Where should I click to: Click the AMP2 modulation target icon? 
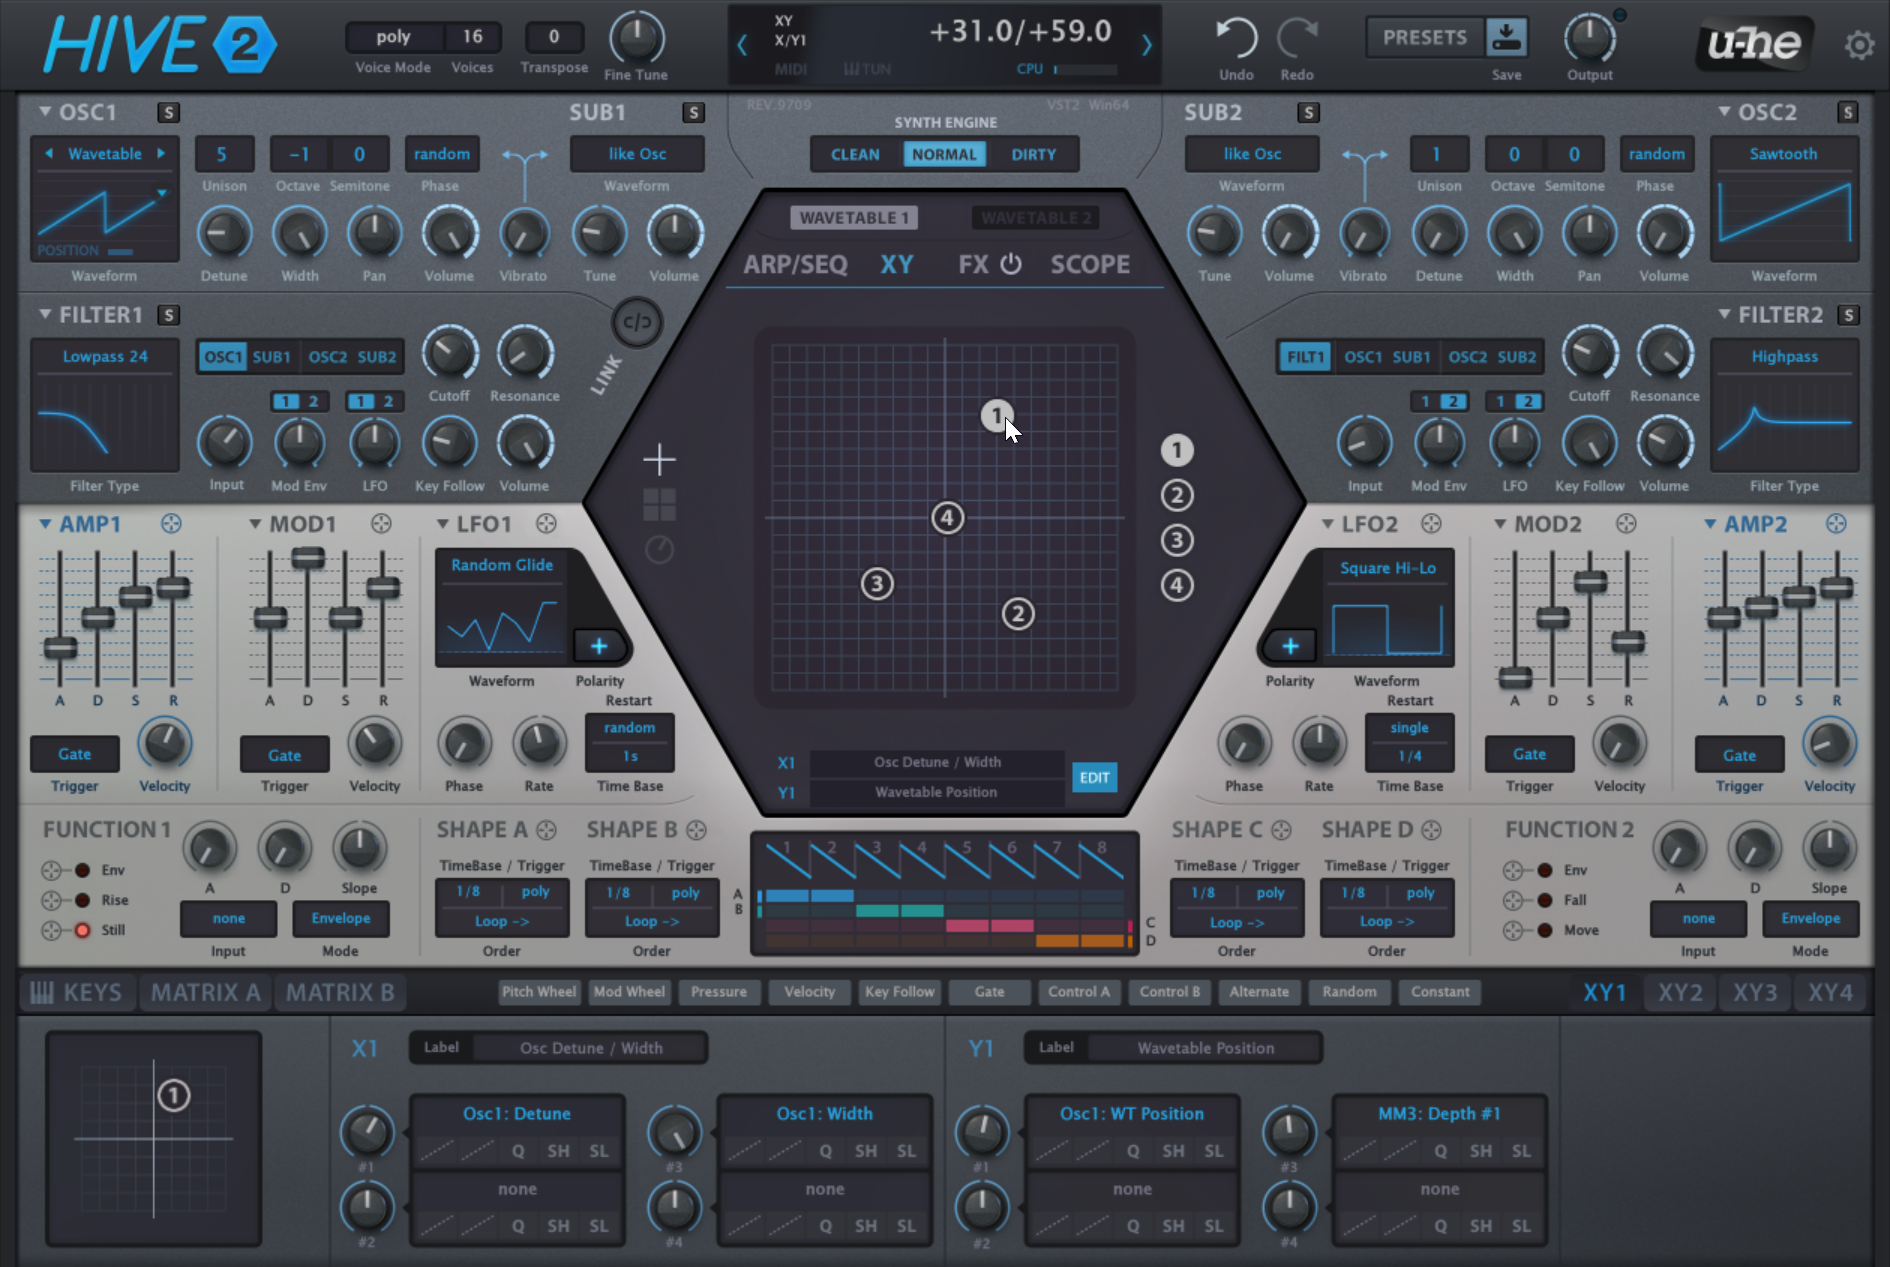point(1836,524)
